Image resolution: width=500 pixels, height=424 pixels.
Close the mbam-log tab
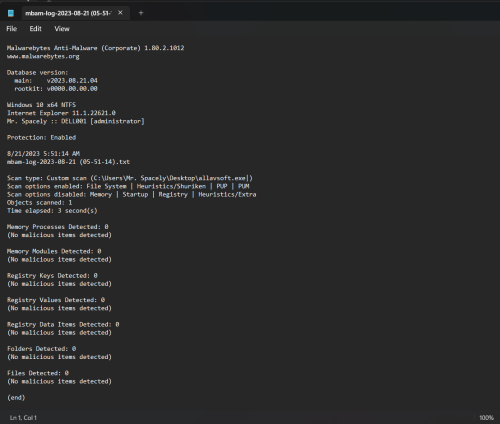pos(120,13)
